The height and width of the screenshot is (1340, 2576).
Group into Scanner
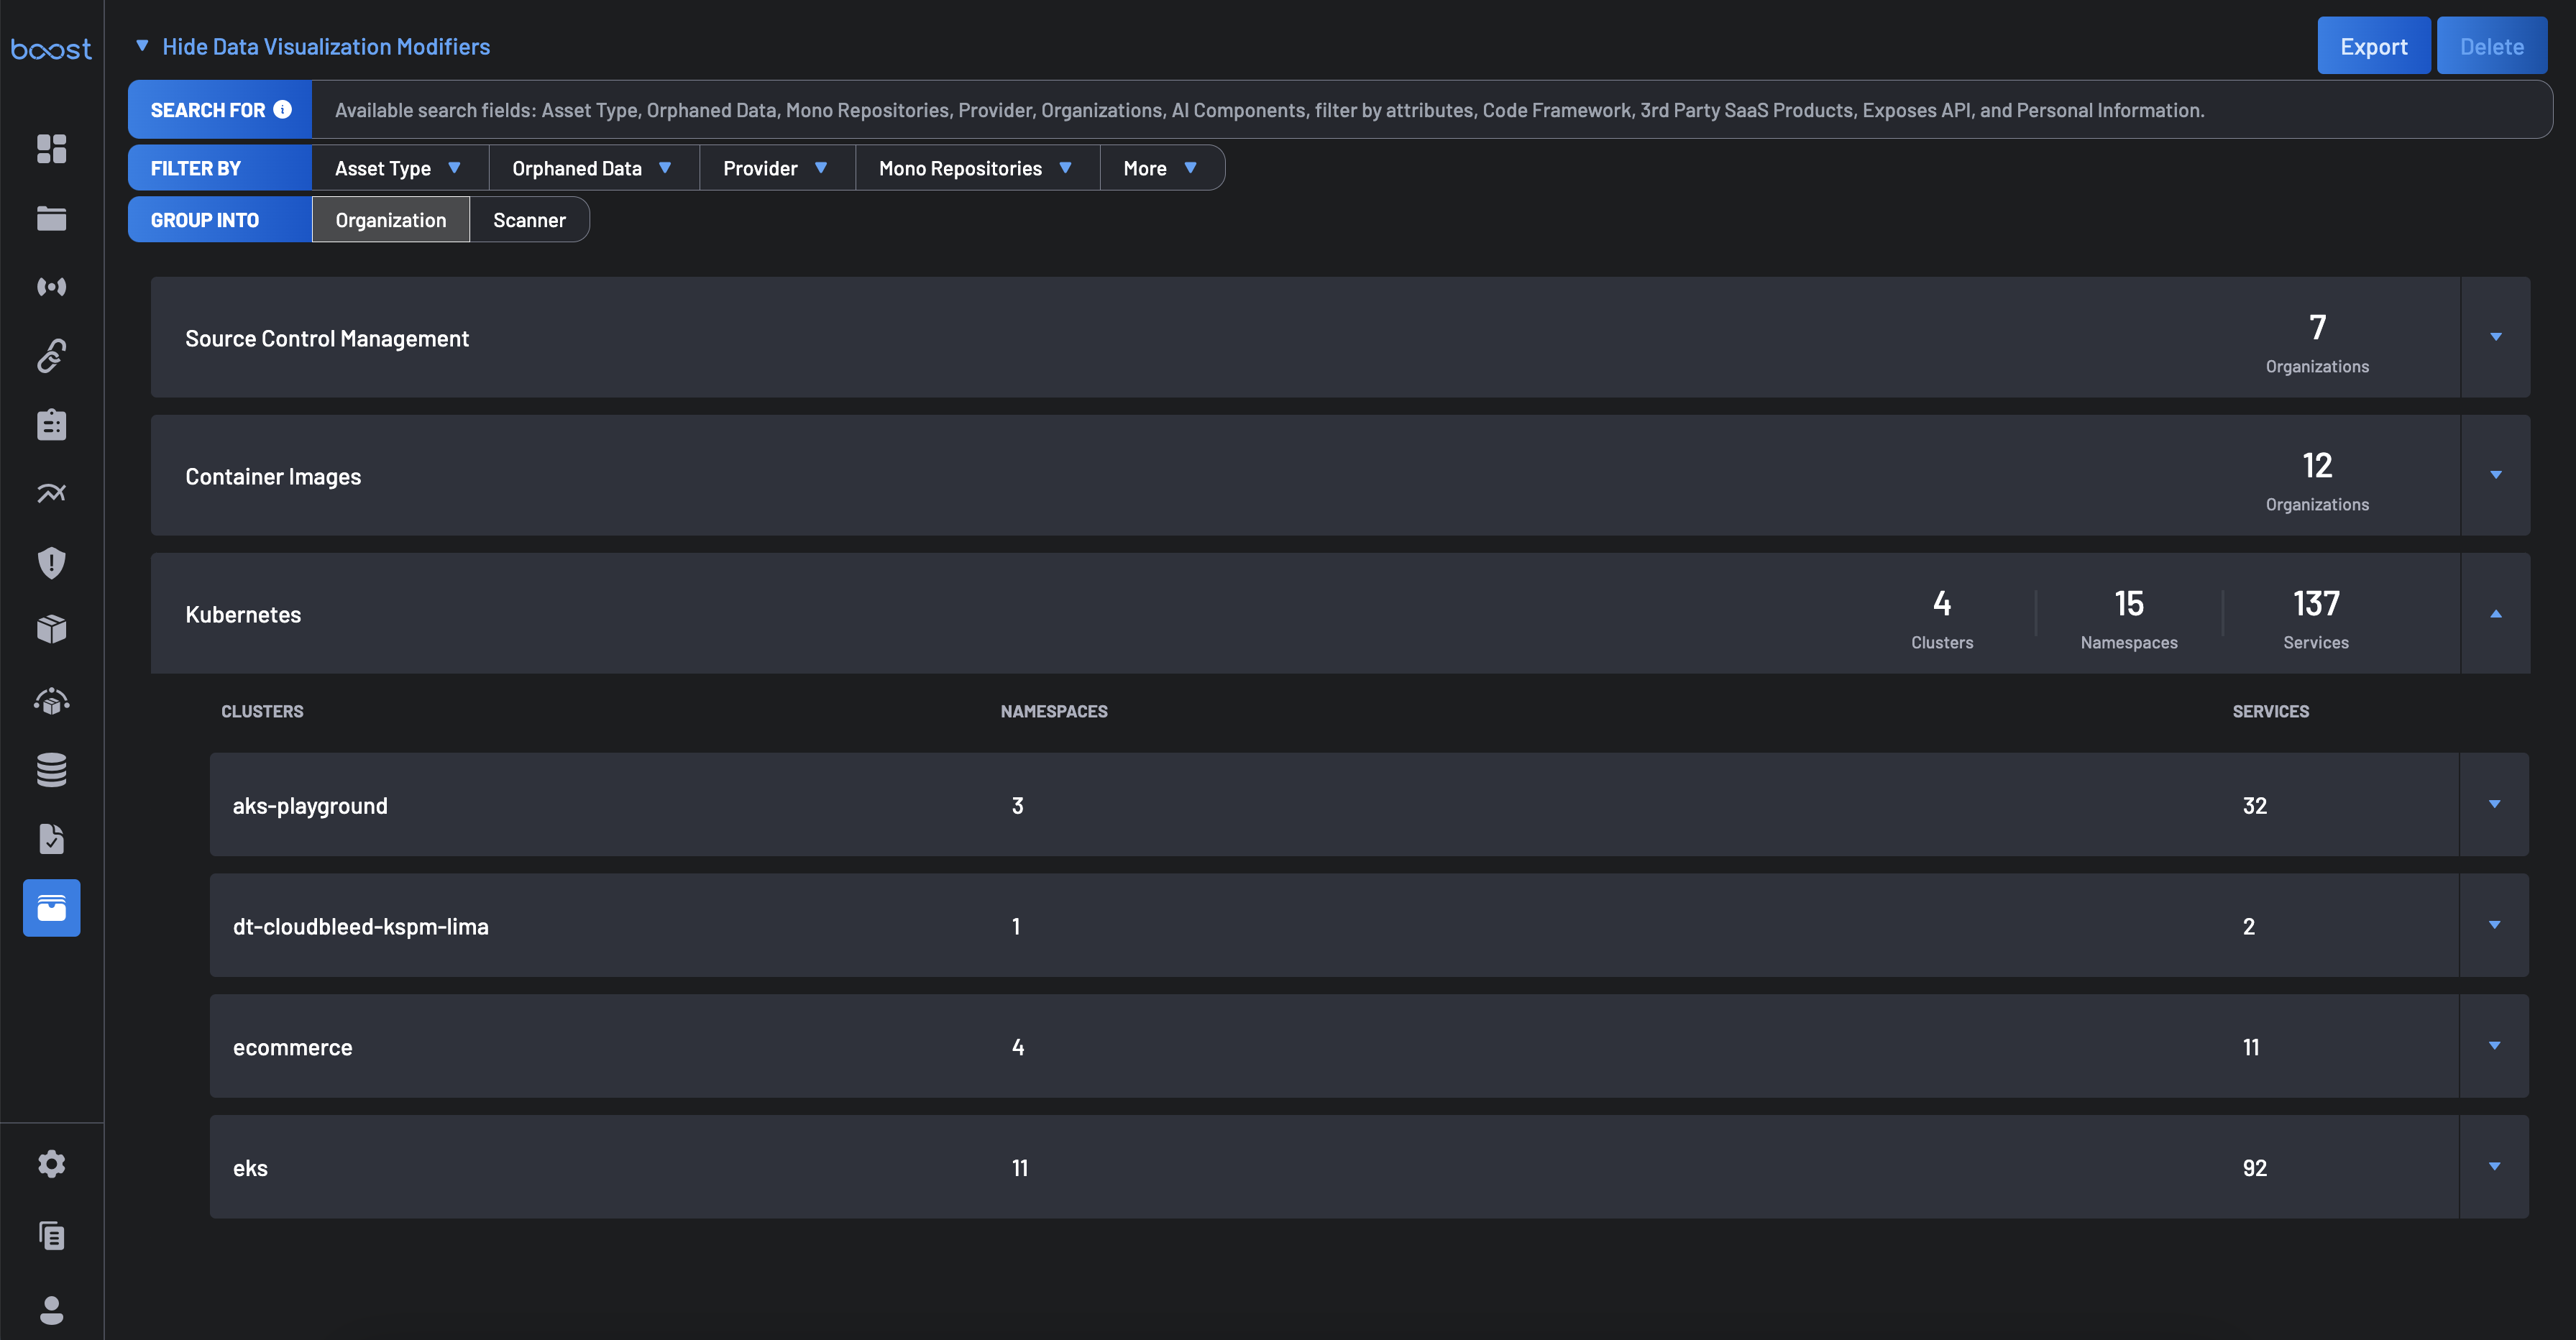tap(529, 220)
